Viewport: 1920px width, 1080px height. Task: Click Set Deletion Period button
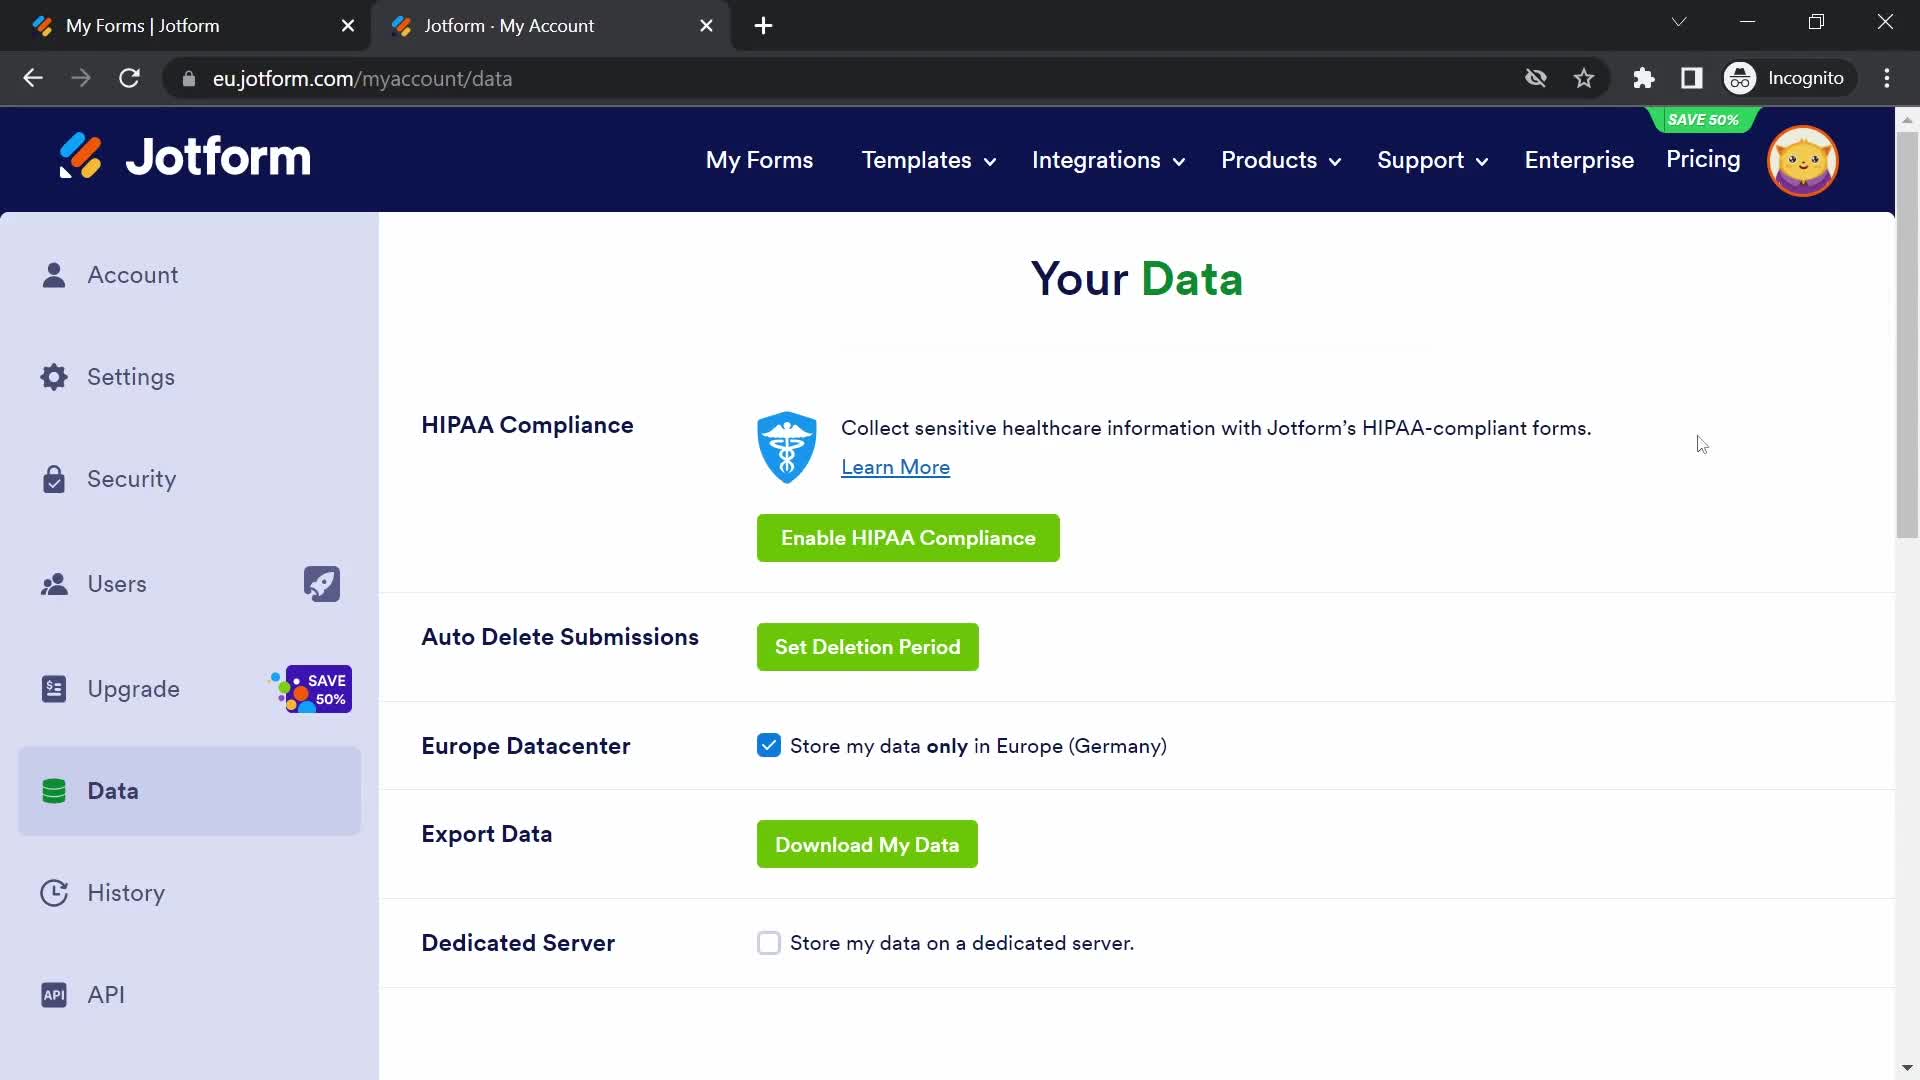coord(868,647)
